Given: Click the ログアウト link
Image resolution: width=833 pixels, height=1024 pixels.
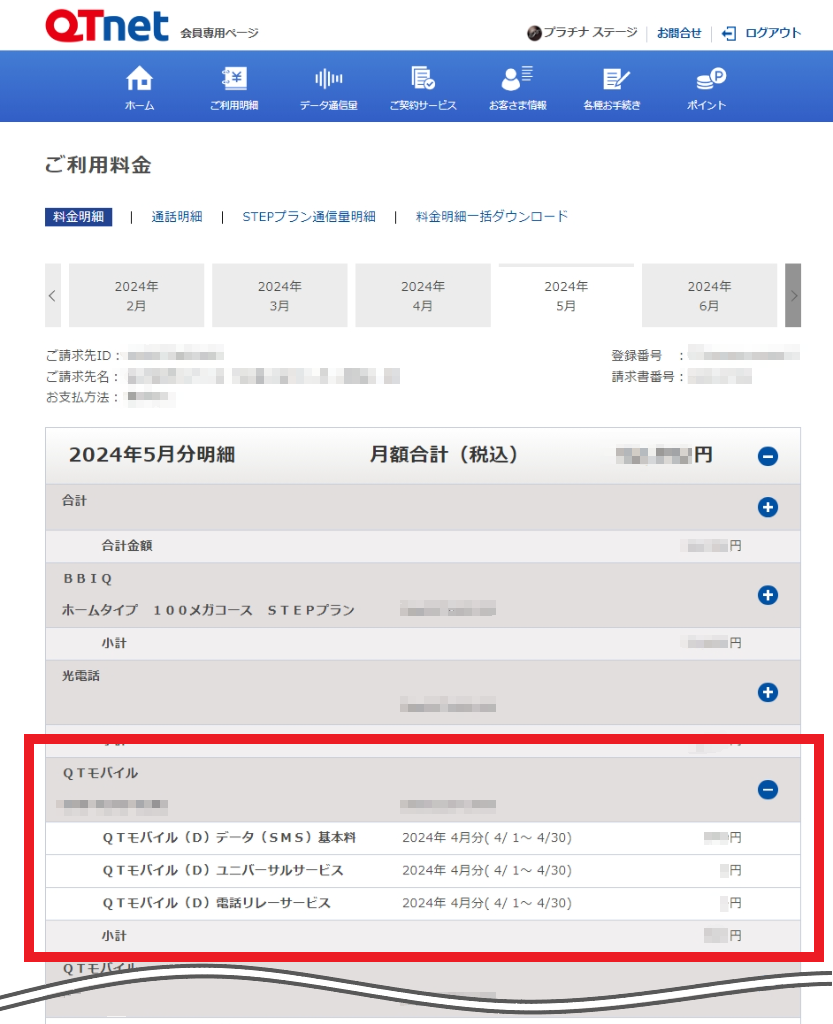Looking at the screenshot, I should [x=773, y=33].
